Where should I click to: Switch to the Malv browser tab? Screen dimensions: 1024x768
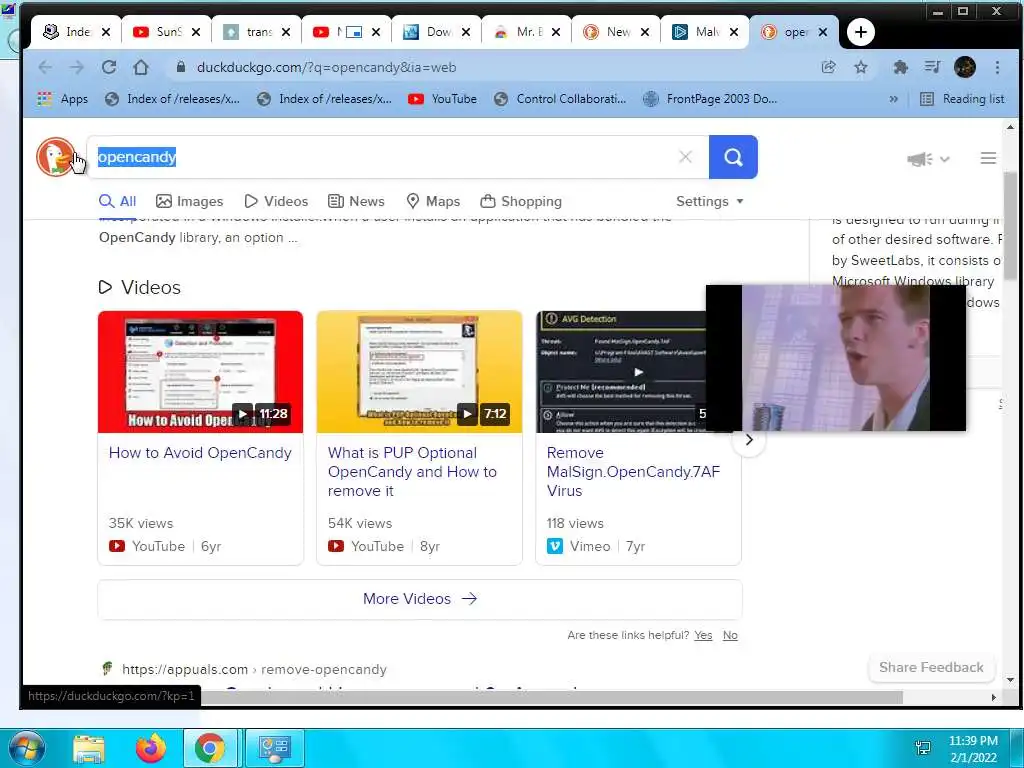[x=707, y=31]
